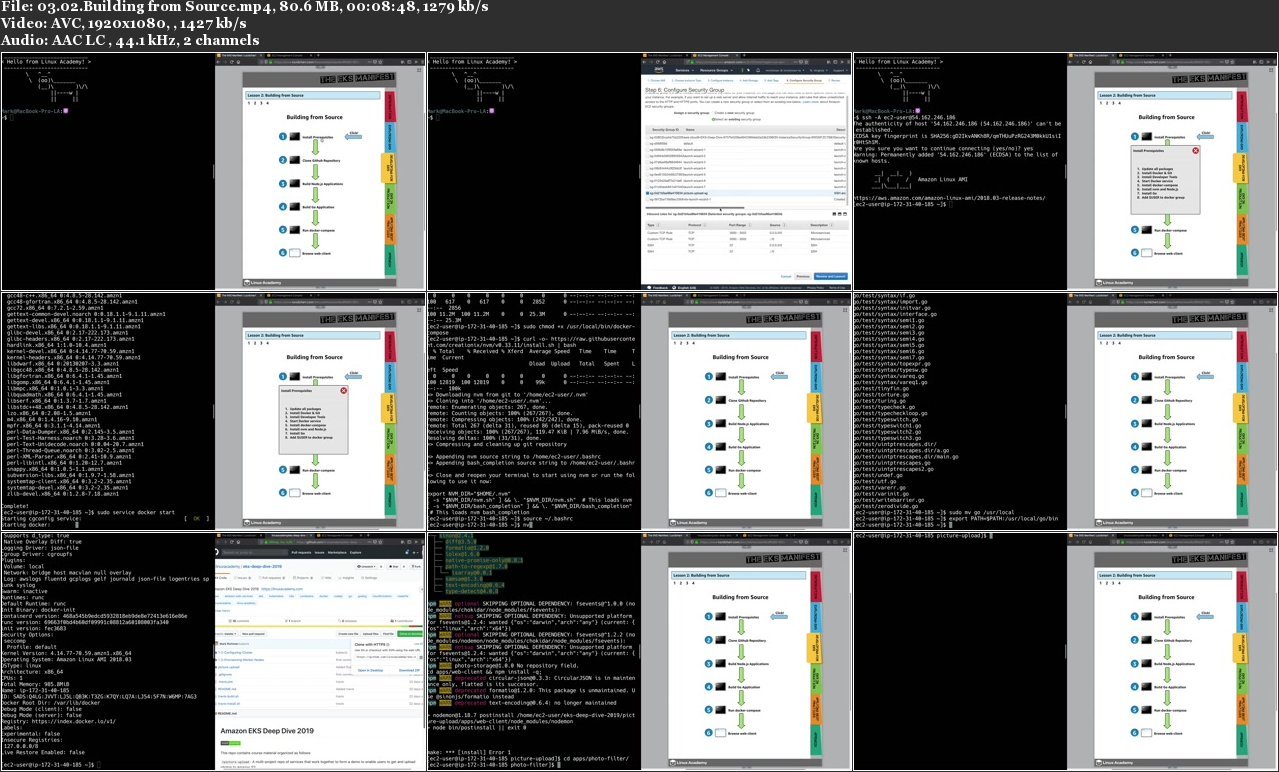Image resolution: width=1279 pixels, height=772 pixels.
Task: Click the Linux Academy logo in the ssh frame's footer
Action: click(1114, 283)
